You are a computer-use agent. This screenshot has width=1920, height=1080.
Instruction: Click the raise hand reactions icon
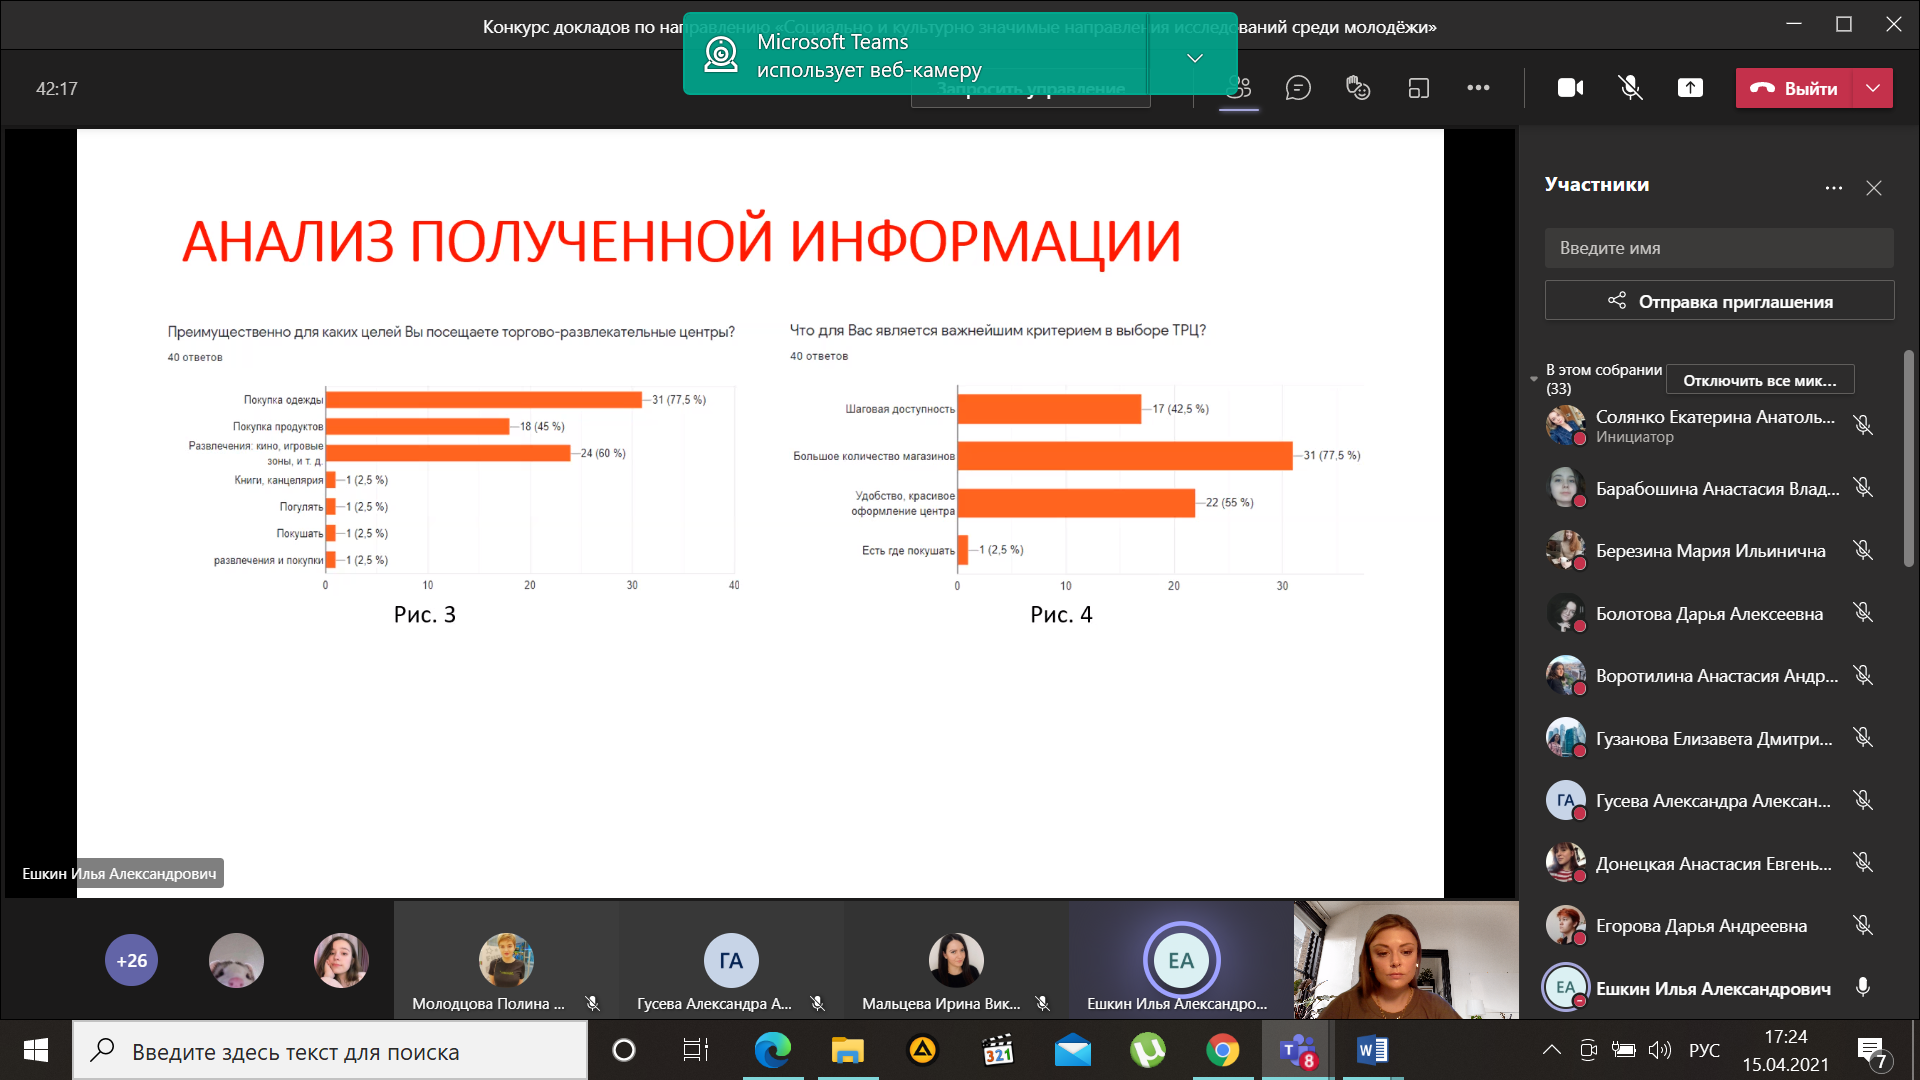click(x=1358, y=88)
